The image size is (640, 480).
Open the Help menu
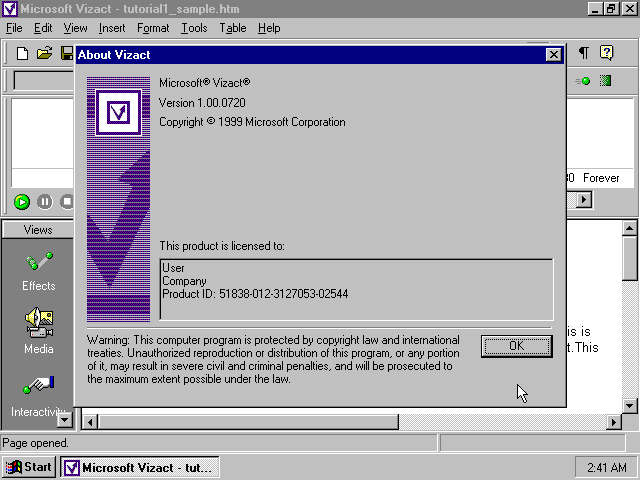pos(269,28)
